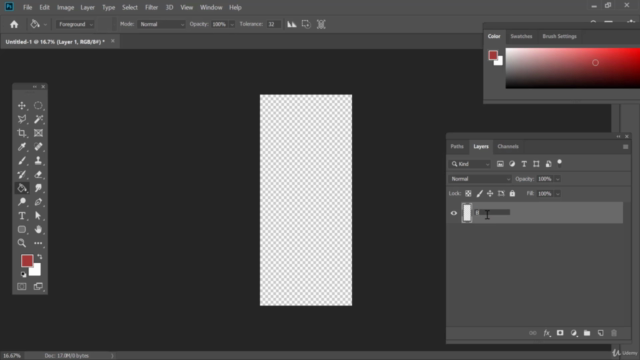Select the Pen tool
Viewport: 640px width, 360px height.
38,202
